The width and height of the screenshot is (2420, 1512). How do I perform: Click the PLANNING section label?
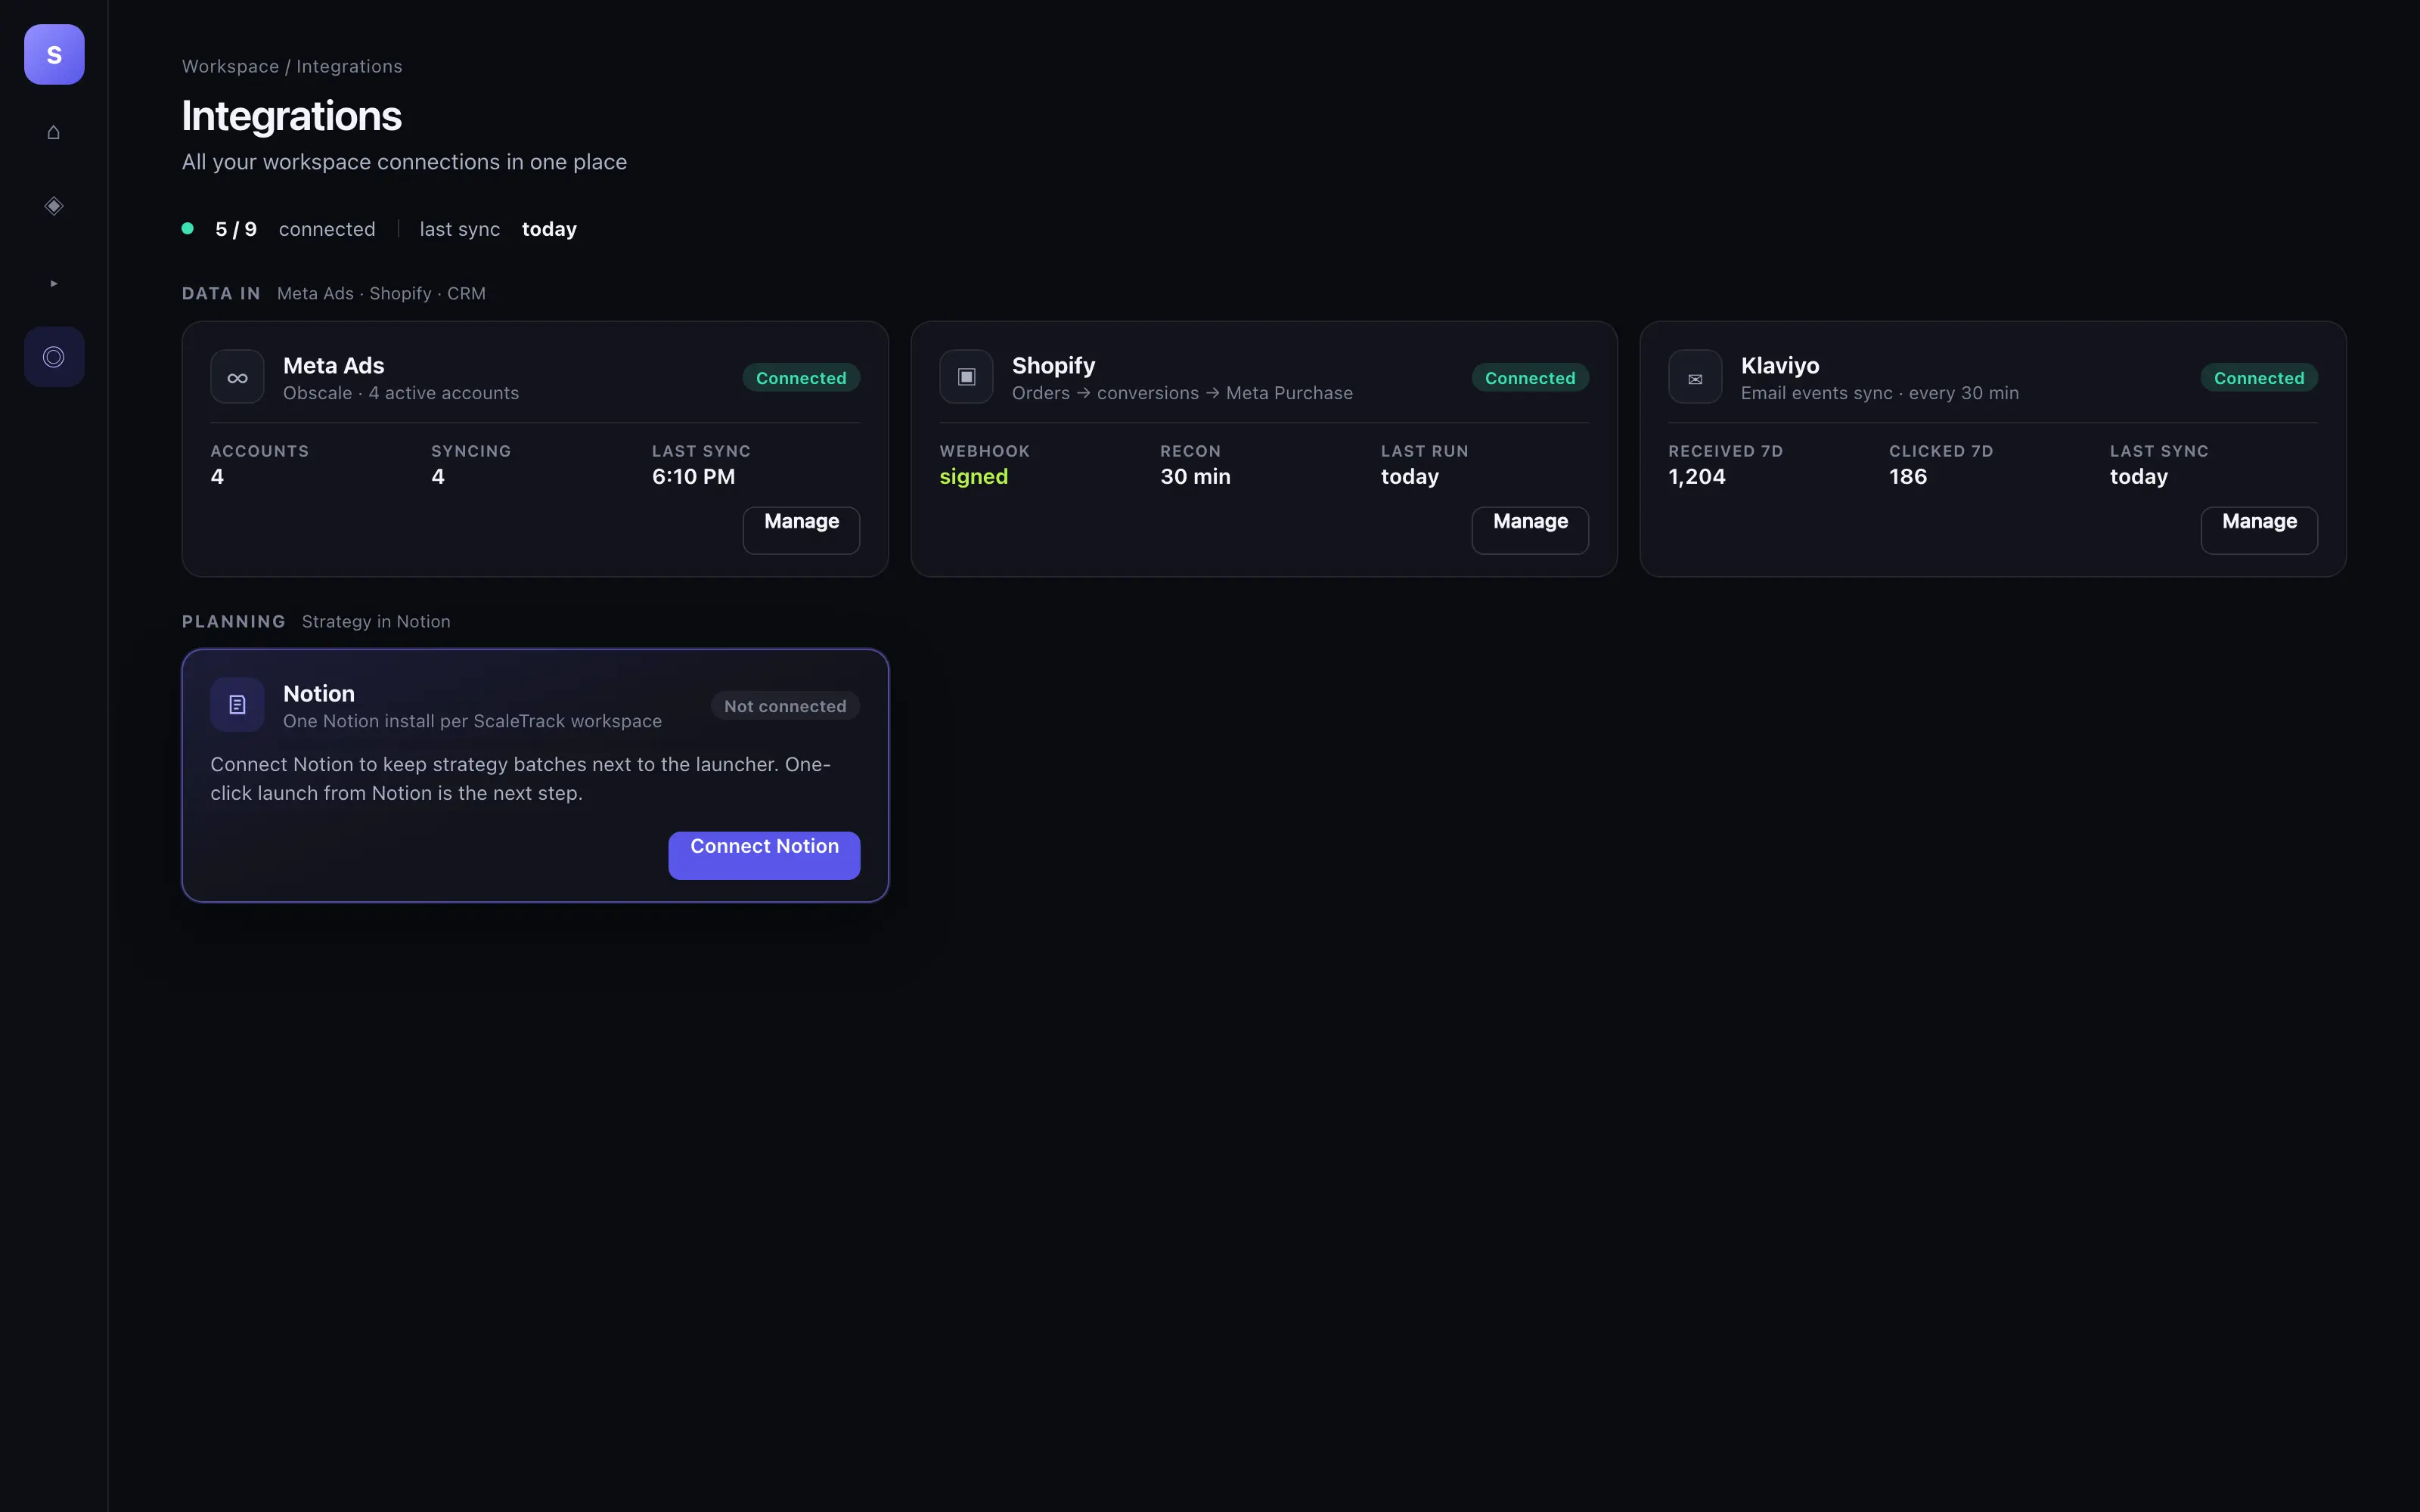[x=234, y=621]
